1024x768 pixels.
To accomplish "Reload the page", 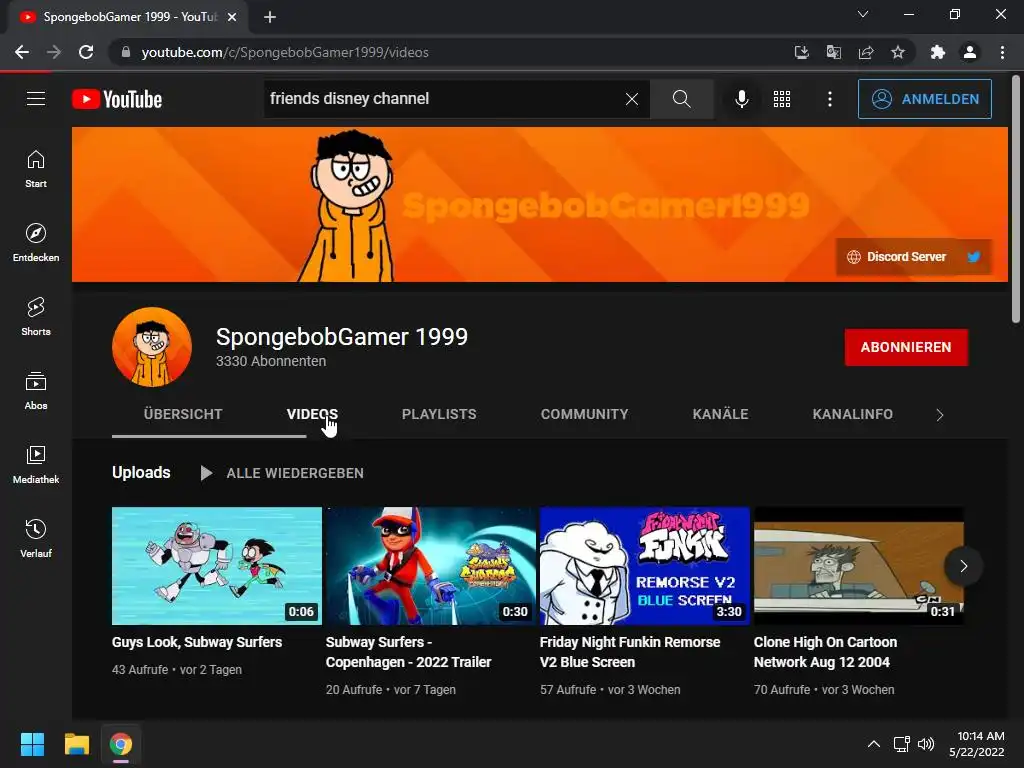I will coord(86,52).
